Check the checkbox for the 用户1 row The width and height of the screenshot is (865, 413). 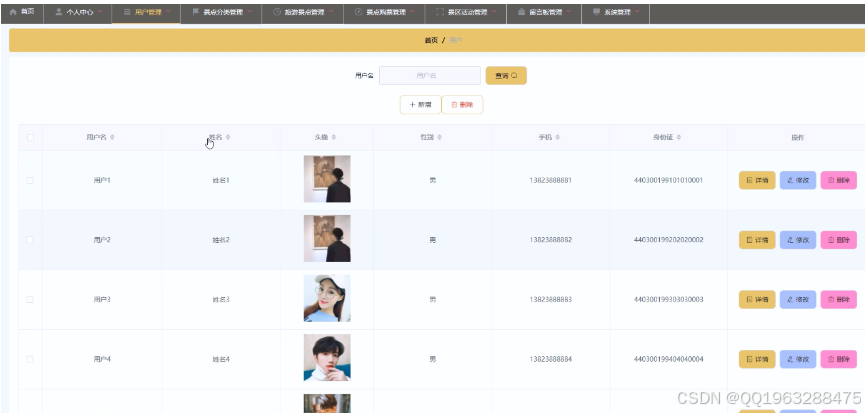point(30,180)
